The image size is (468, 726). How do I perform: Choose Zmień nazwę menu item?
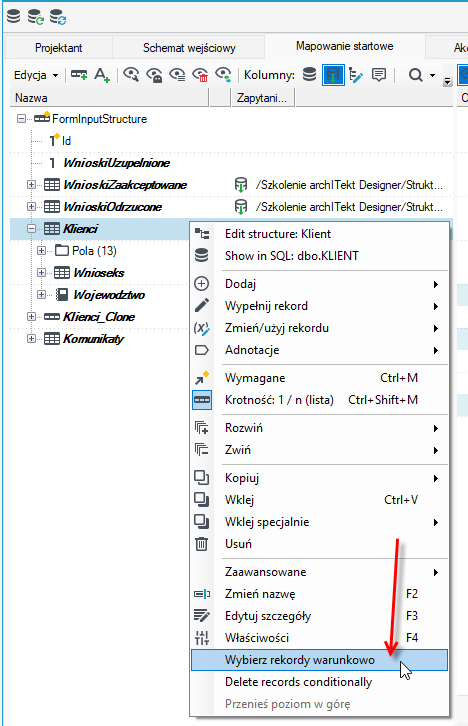pyautogui.click(x=319, y=594)
